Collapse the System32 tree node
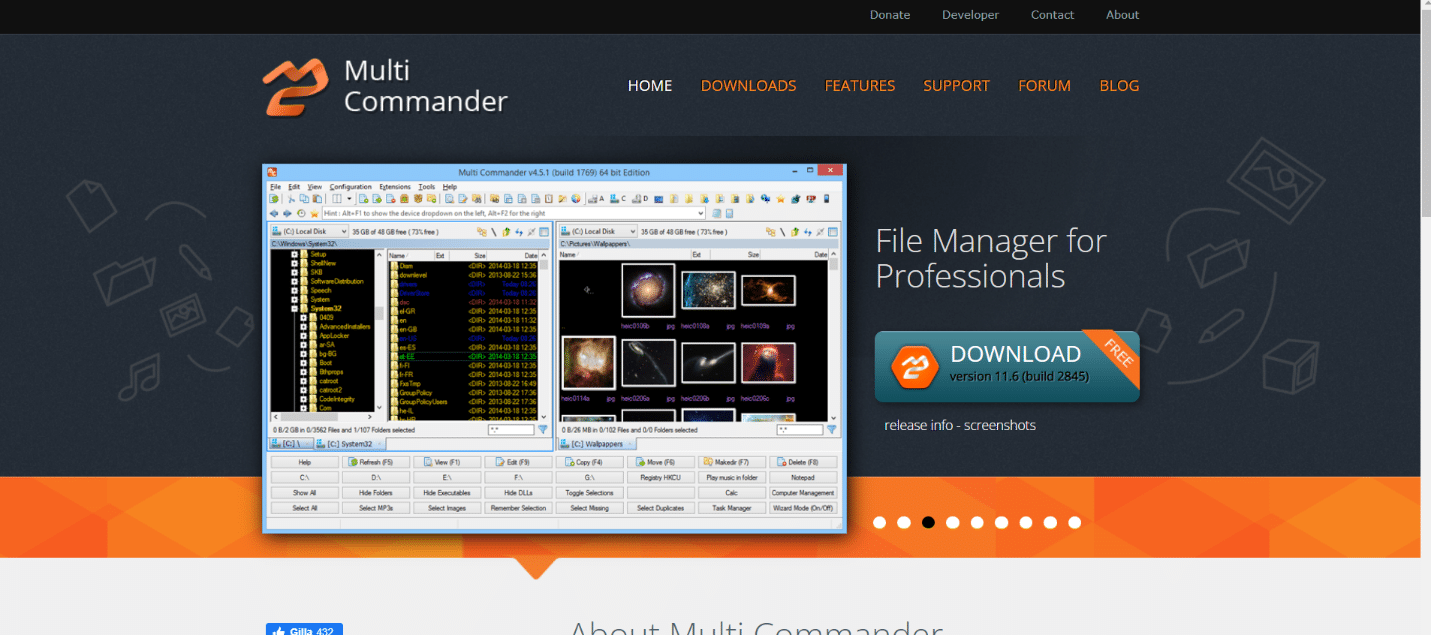 point(294,308)
